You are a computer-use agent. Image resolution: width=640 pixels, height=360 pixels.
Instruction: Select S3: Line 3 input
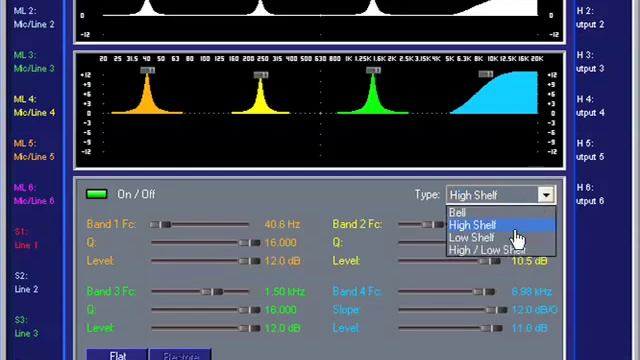pos(26,327)
